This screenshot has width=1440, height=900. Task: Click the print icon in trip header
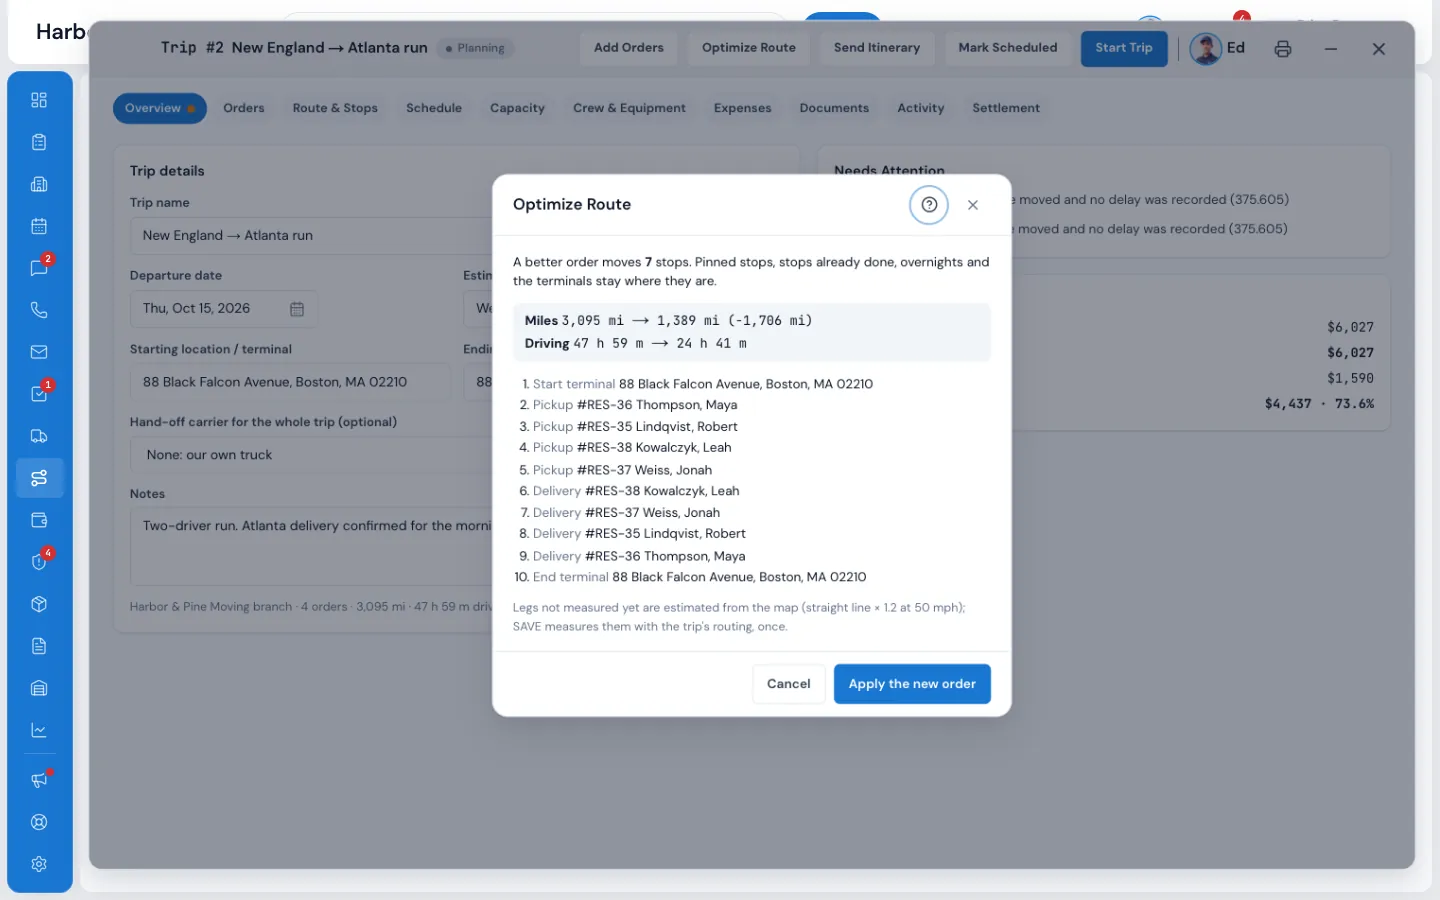(x=1283, y=49)
